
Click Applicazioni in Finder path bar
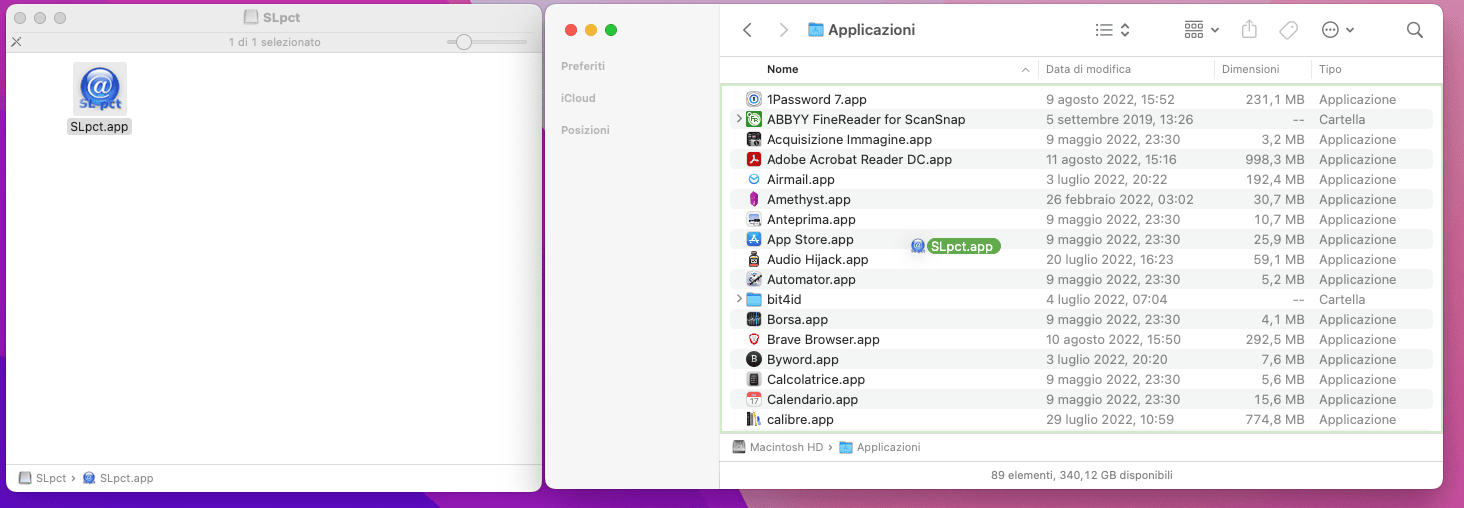tap(880, 447)
